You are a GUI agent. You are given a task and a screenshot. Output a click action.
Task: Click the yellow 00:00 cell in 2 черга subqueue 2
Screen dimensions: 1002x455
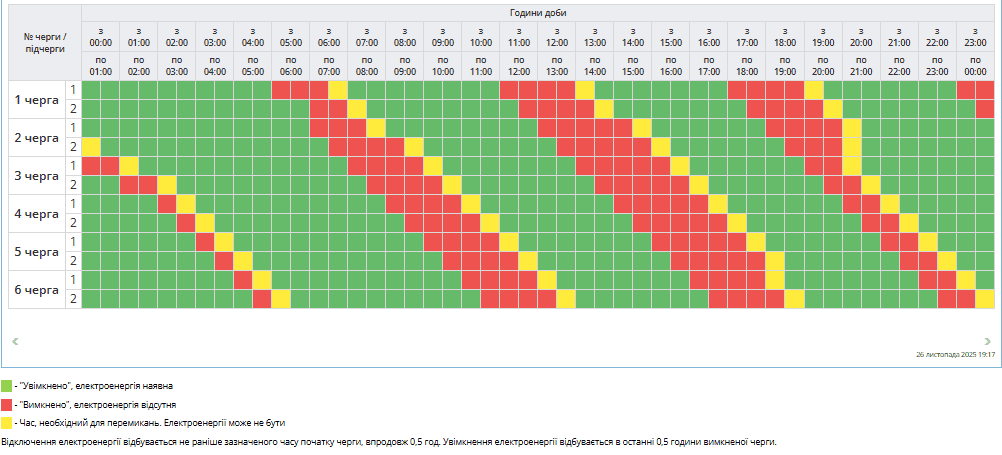coord(91,147)
